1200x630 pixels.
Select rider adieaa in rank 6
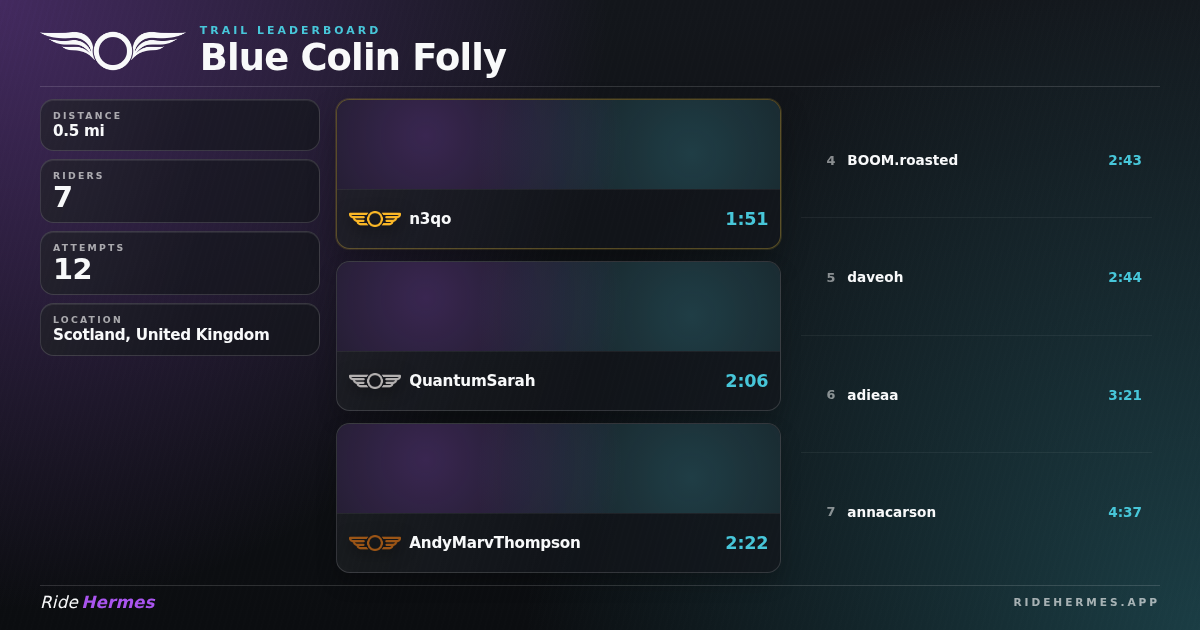click(x=976, y=395)
